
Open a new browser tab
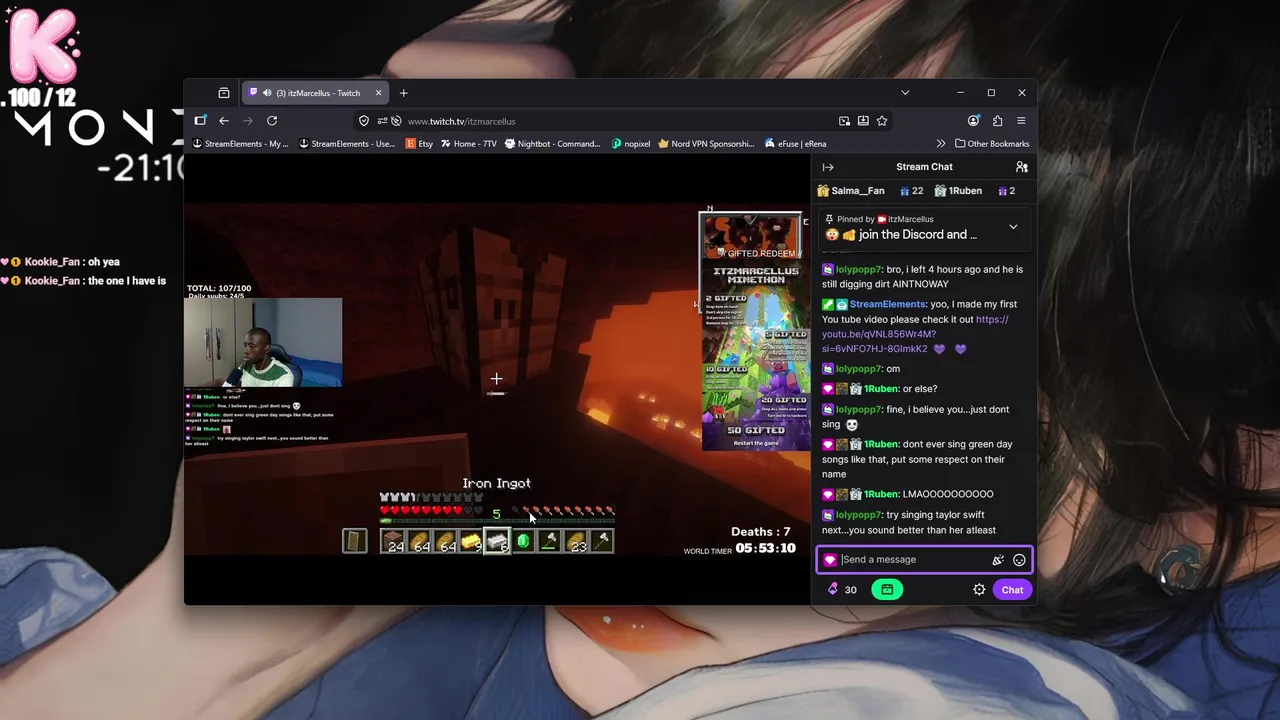point(404,93)
